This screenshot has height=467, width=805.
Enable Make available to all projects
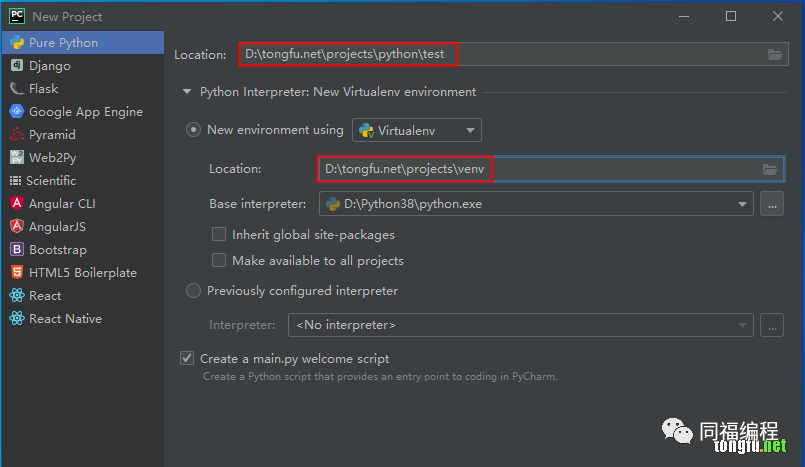[219, 260]
